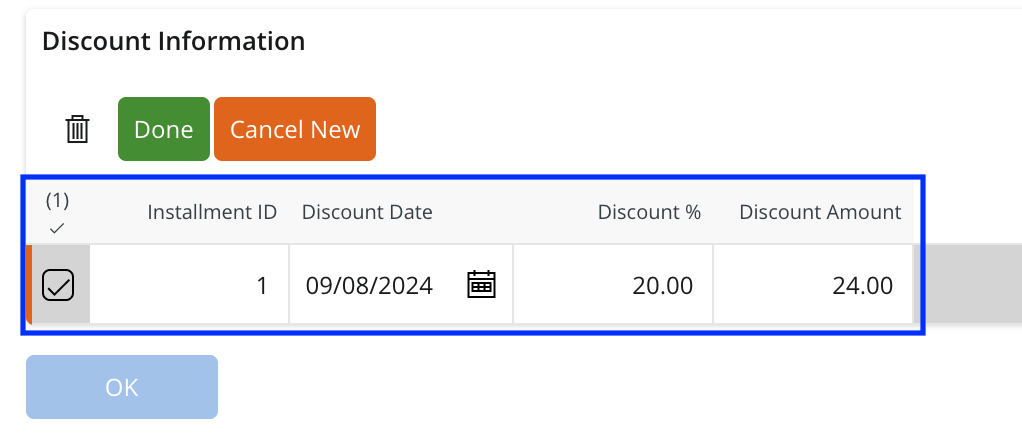
Task: Click the date field showing 09/08/2024
Action: [370, 286]
